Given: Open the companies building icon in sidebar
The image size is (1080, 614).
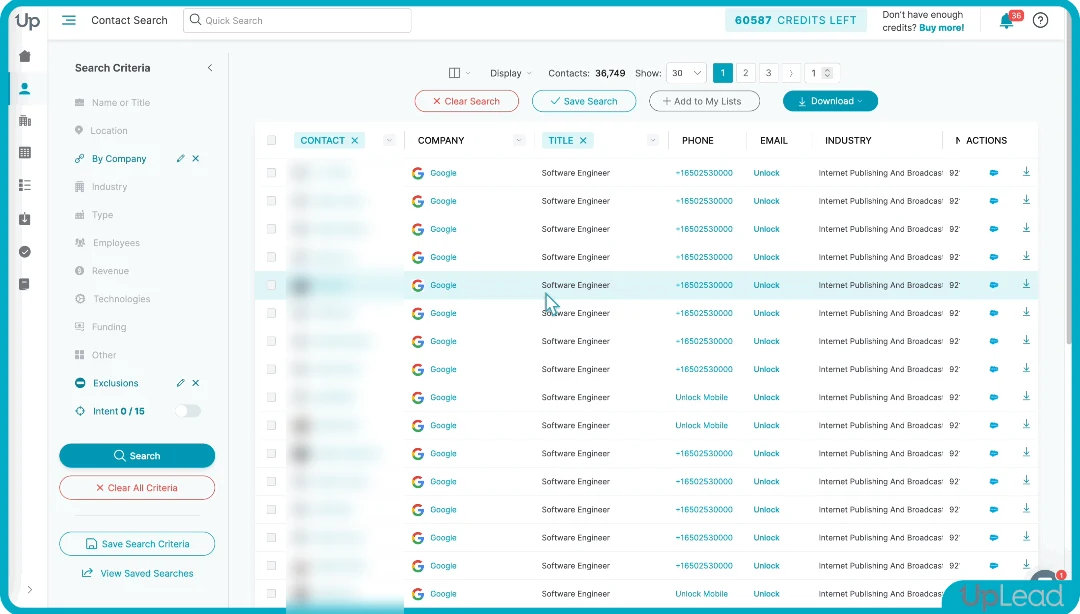Looking at the screenshot, I should [25, 121].
